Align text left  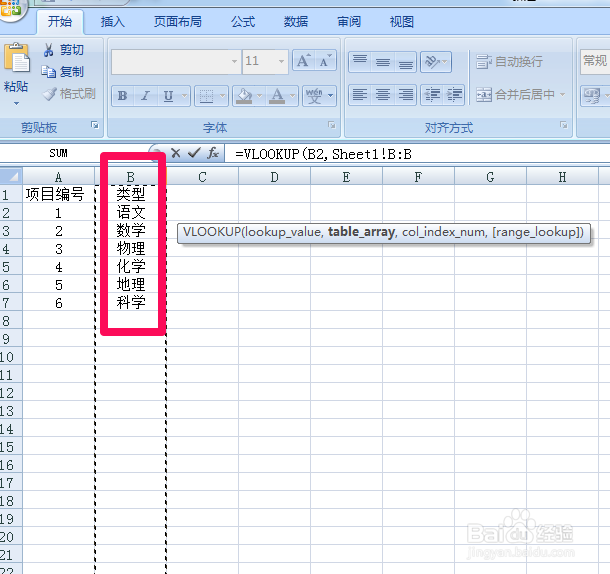[x=360, y=95]
